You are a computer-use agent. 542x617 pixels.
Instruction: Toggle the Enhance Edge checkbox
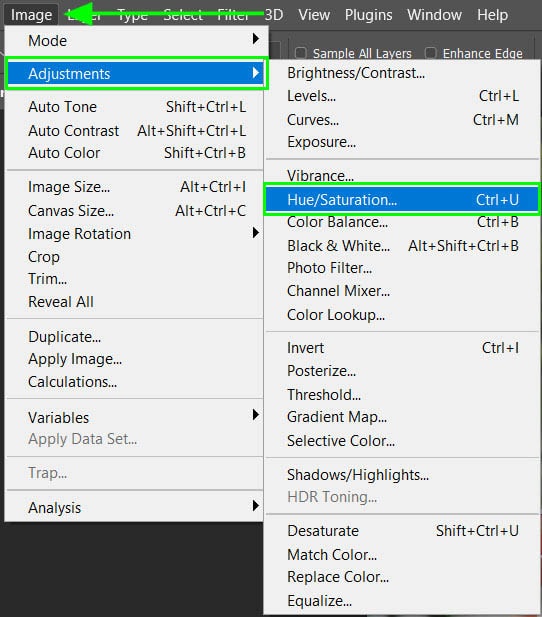431,53
